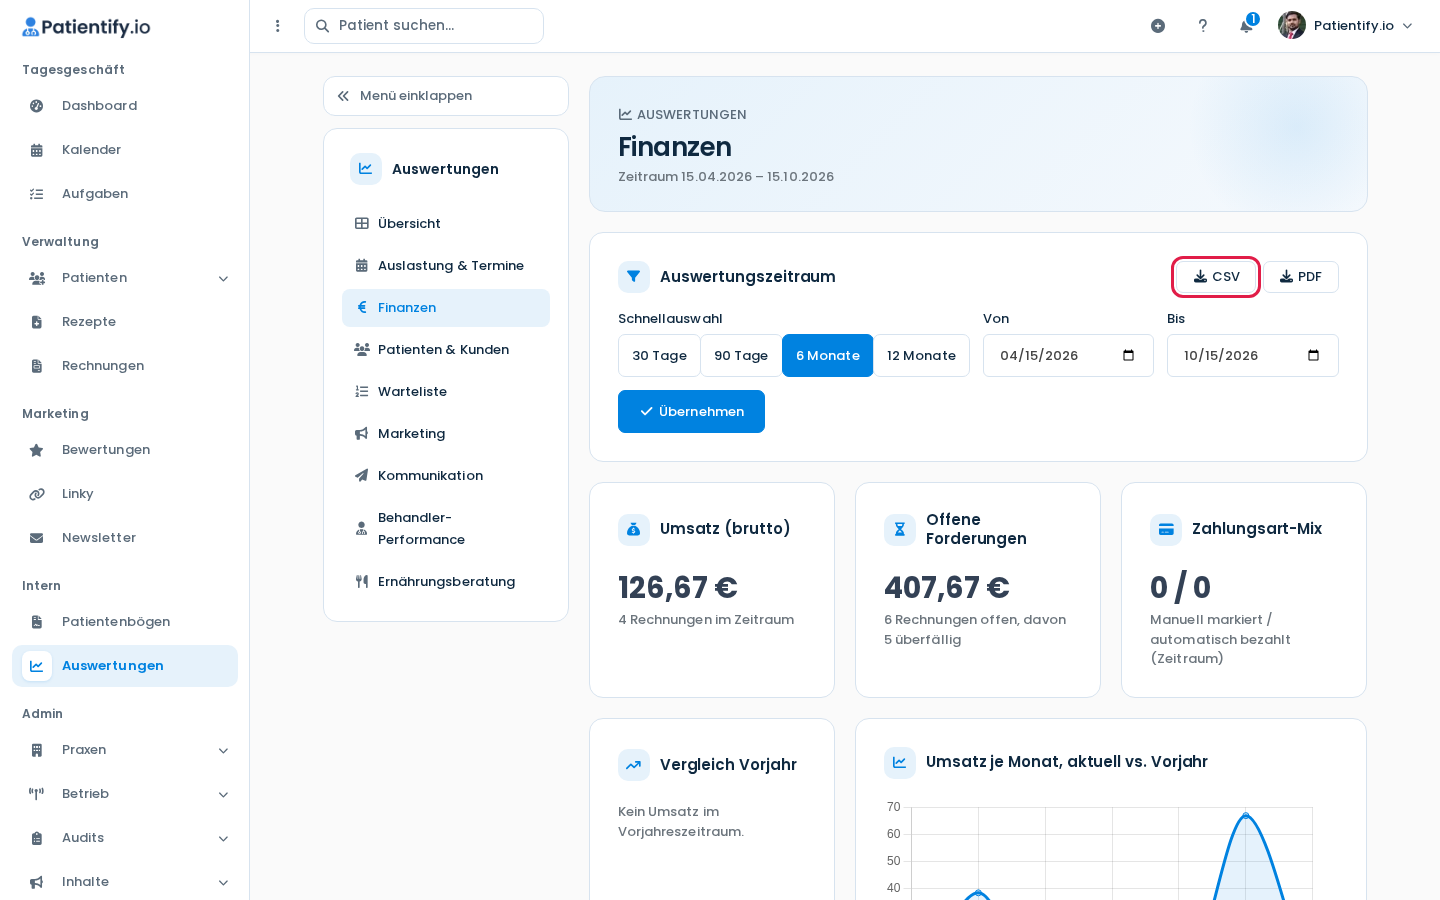
Task: Expand the Betrieb admin group
Action: click(125, 794)
